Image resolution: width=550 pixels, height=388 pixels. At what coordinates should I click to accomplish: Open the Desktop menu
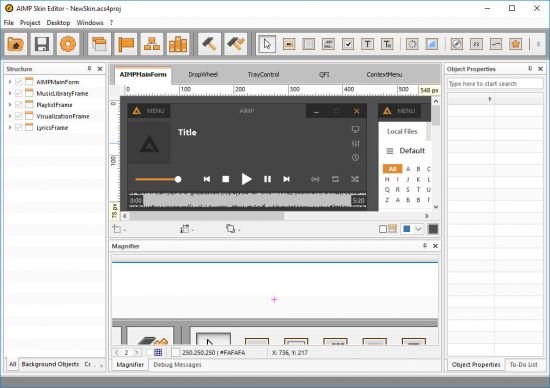pyautogui.click(x=58, y=23)
